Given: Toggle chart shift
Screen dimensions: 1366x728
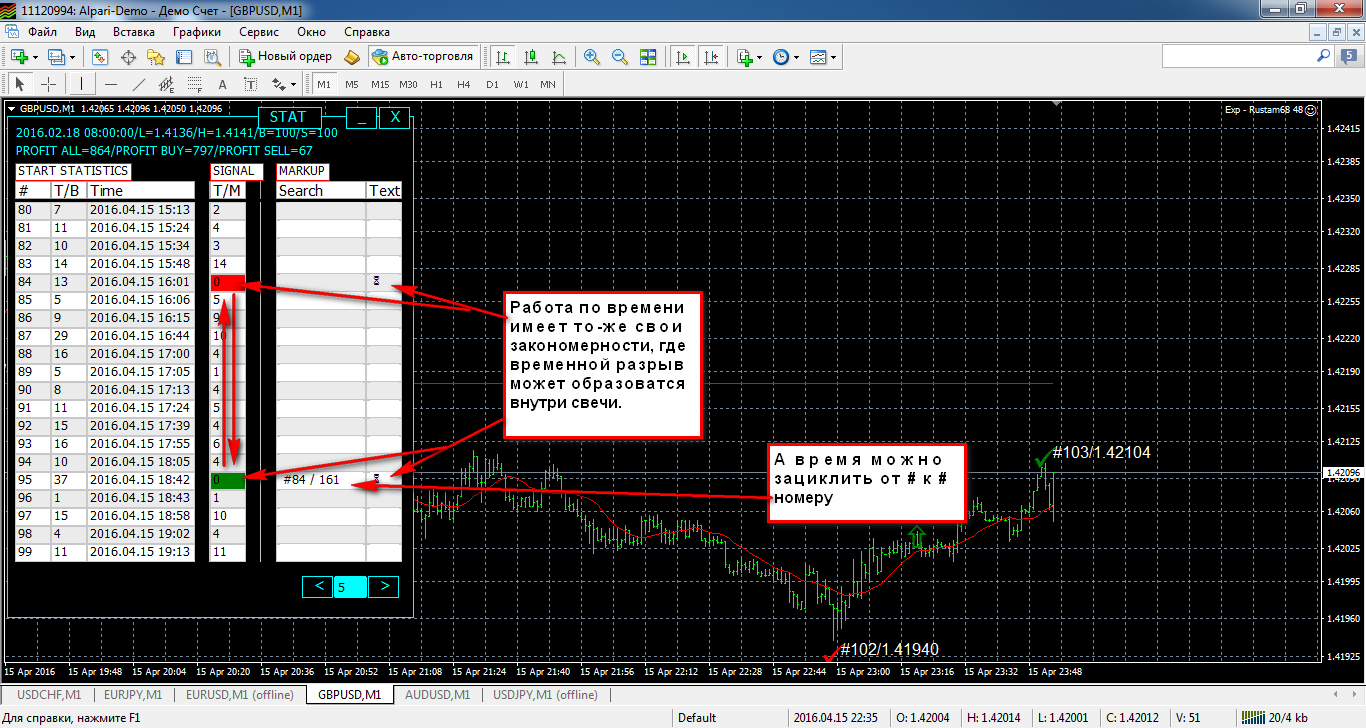Looking at the screenshot, I should click(712, 56).
